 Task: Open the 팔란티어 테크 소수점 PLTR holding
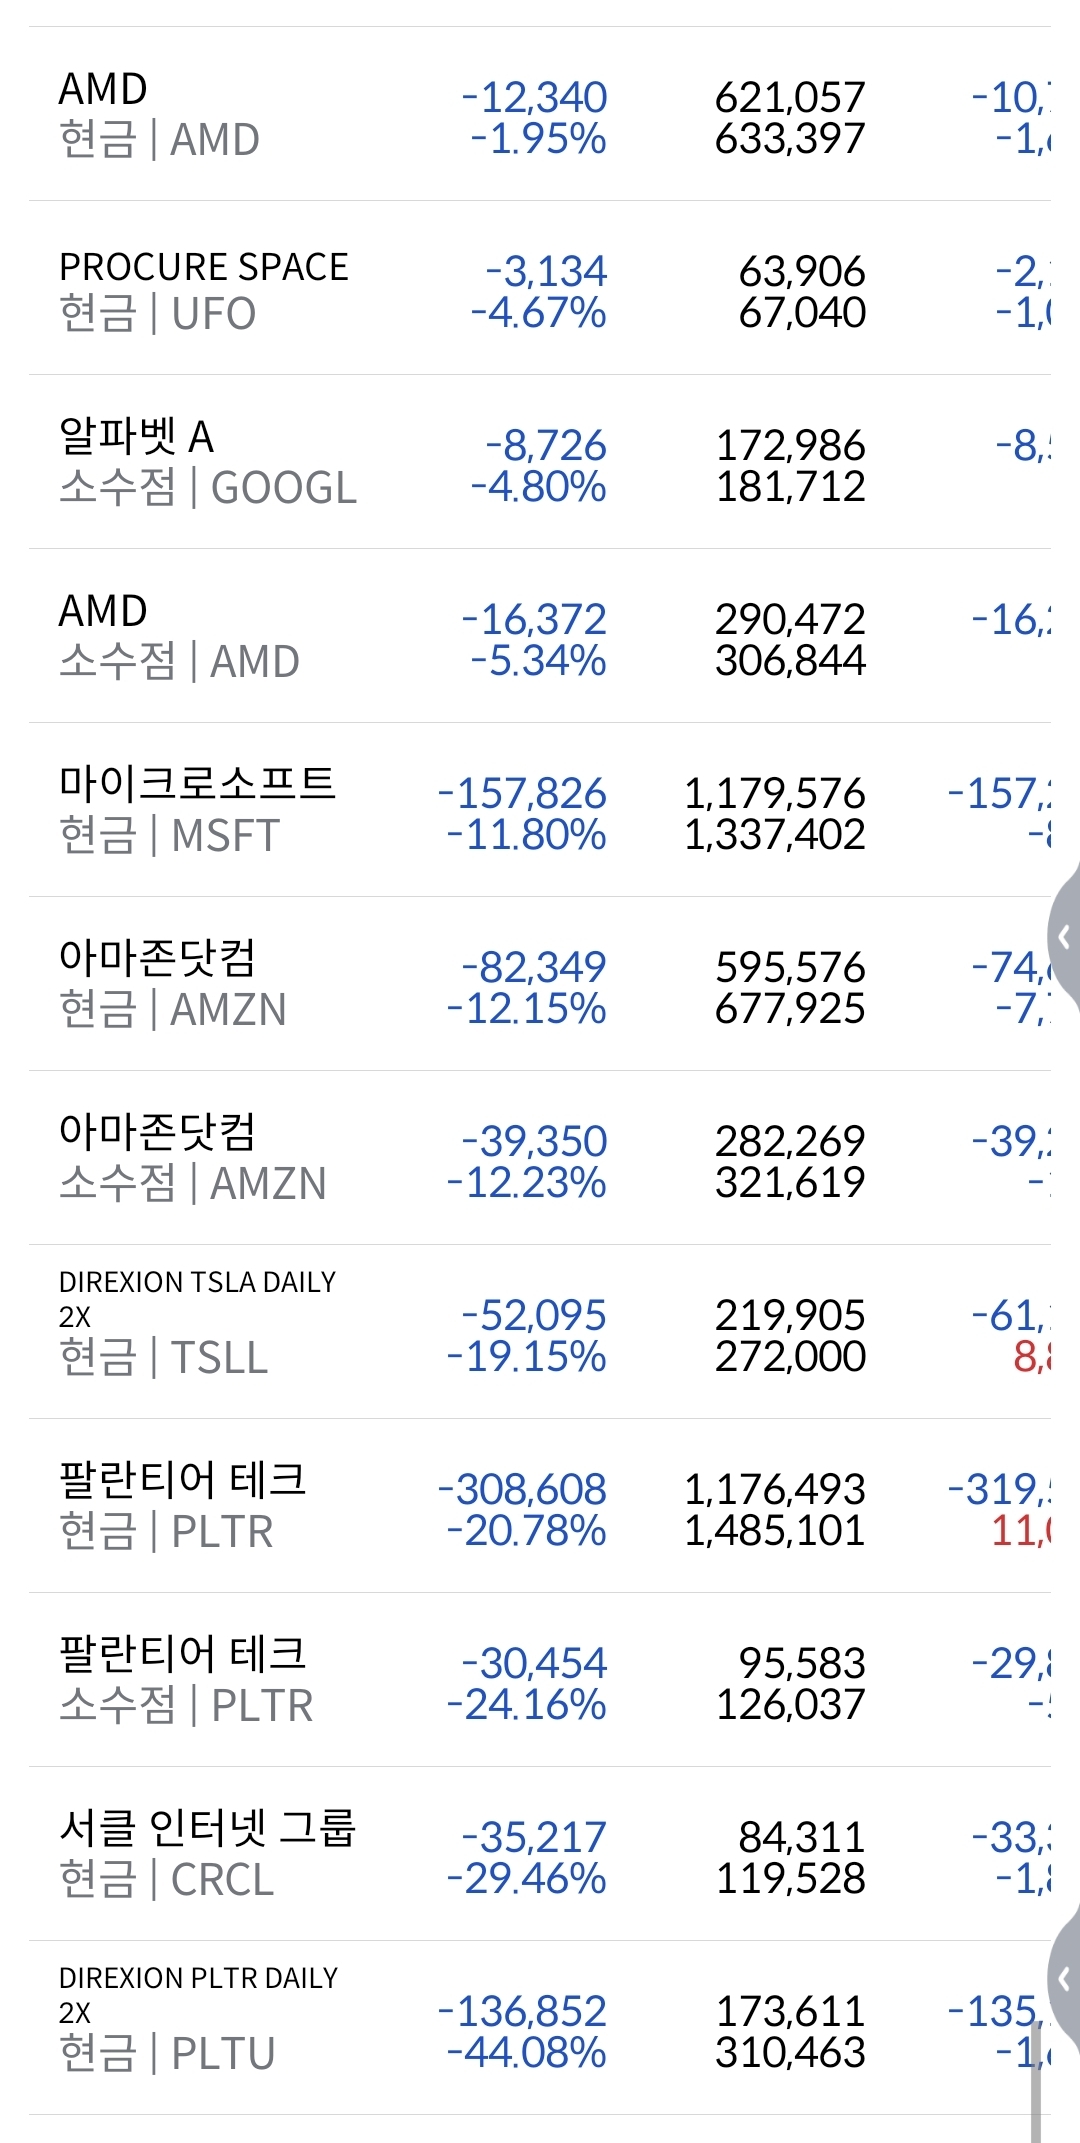(x=186, y=1680)
